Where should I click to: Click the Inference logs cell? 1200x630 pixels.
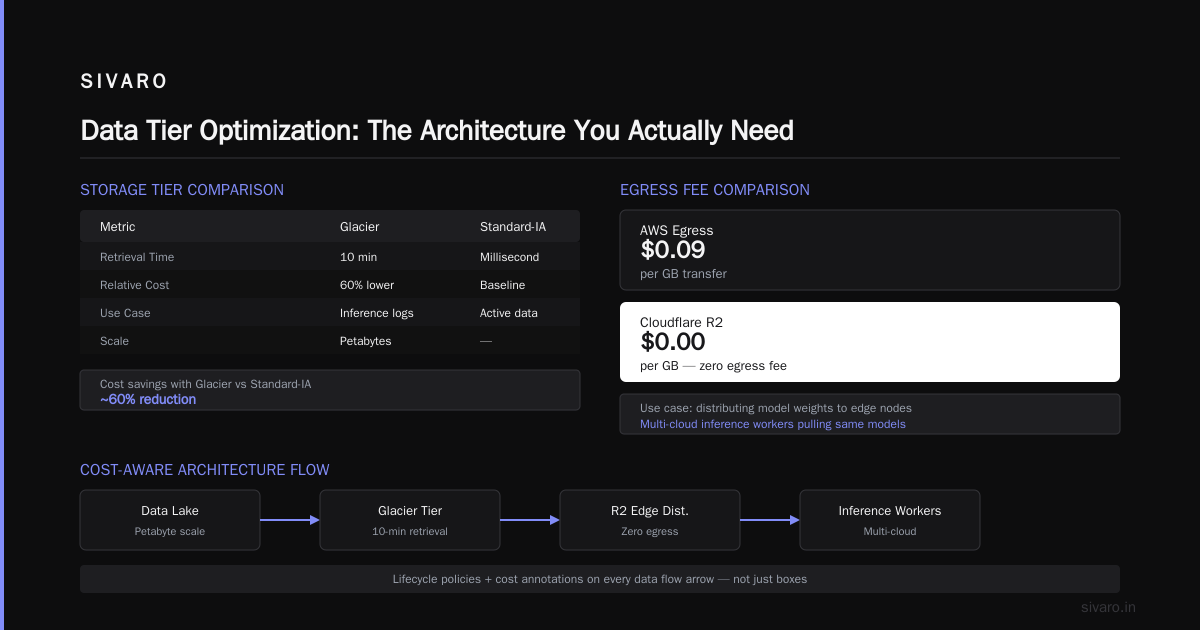[377, 313]
